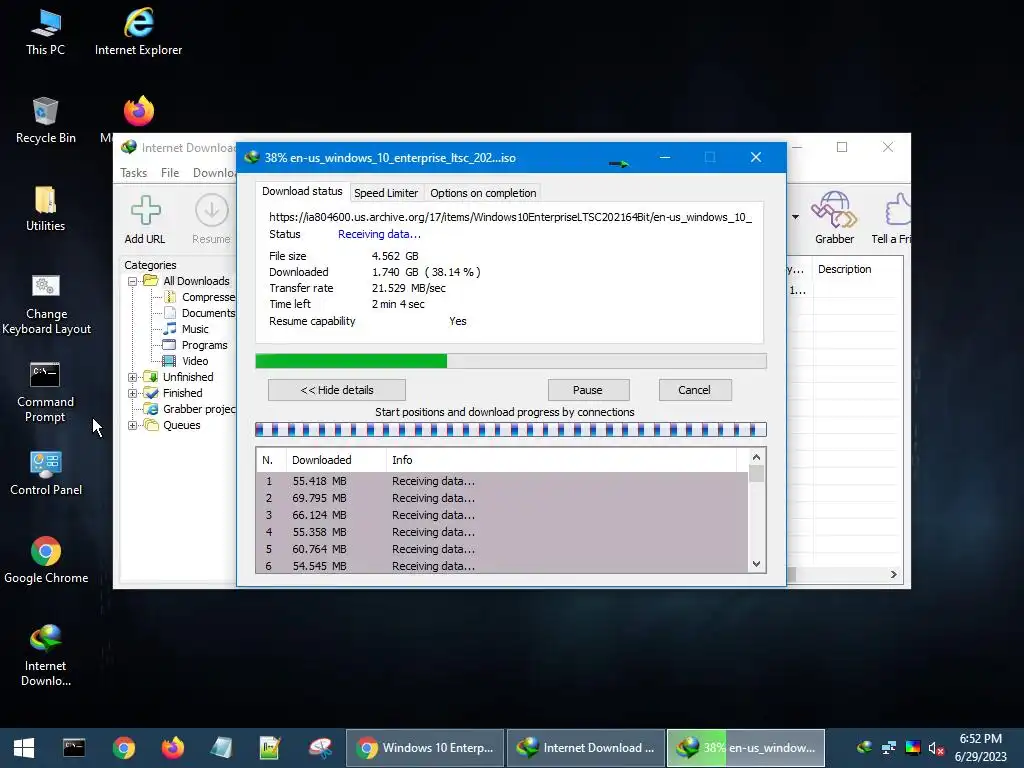Select the Grabber projects tree item
1024x768 pixels.
coord(191,409)
